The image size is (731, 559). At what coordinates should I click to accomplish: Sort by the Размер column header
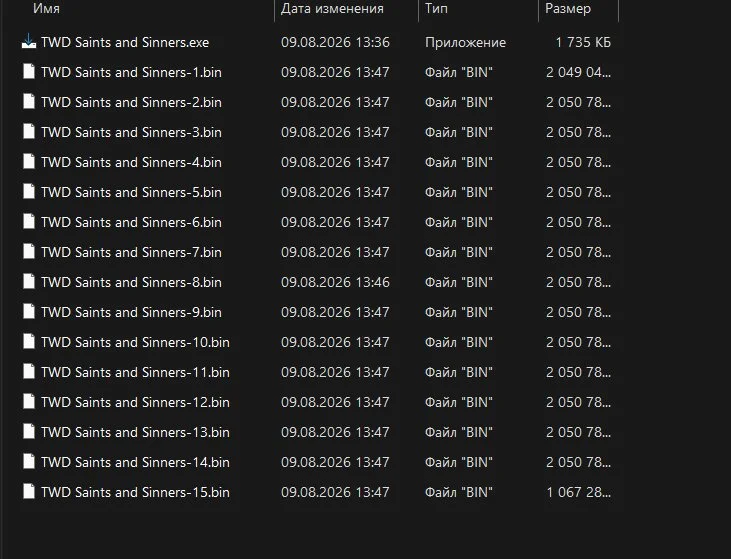[568, 9]
